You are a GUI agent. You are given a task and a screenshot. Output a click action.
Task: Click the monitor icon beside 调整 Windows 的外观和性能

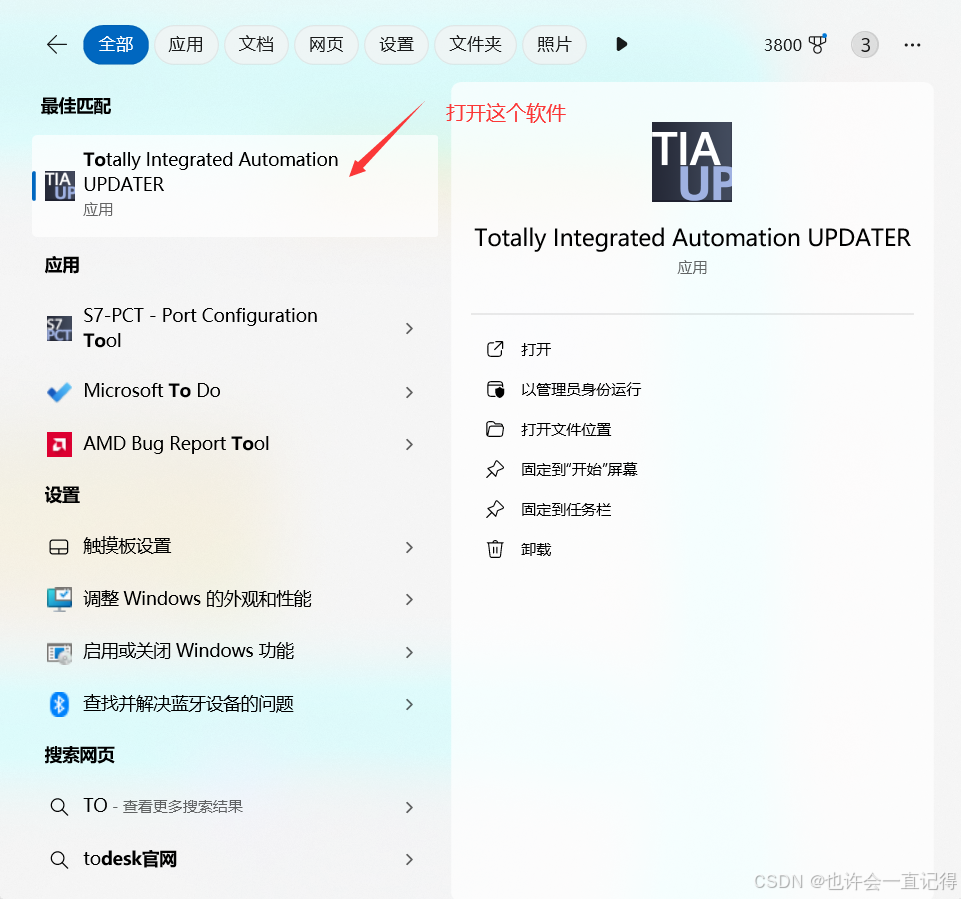[59, 599]
